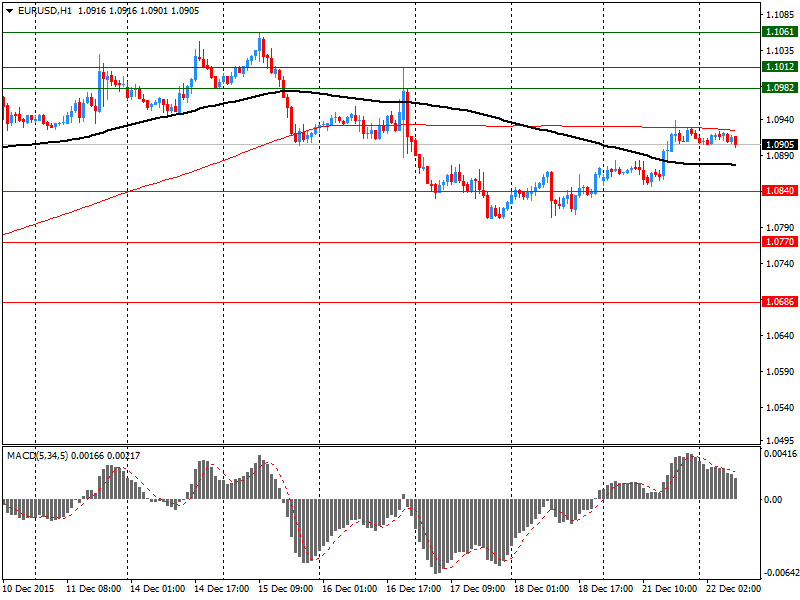Click the MACD zero level 0.00 label
The image size is (800, 600).
click(773, 499)
